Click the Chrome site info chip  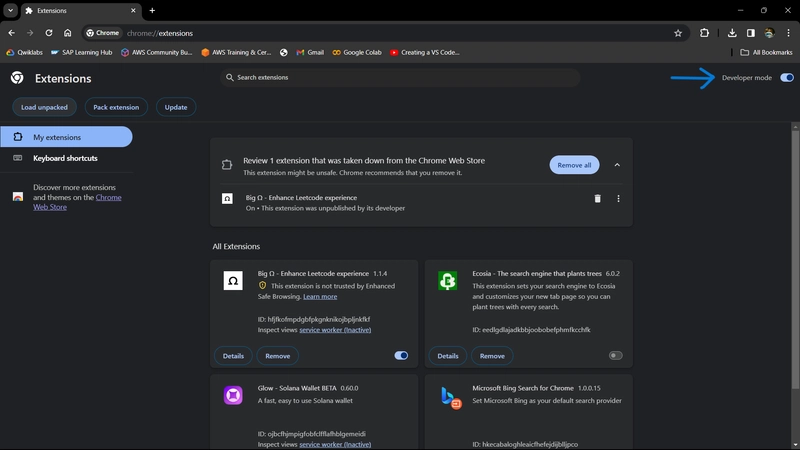tap(103, 33)
